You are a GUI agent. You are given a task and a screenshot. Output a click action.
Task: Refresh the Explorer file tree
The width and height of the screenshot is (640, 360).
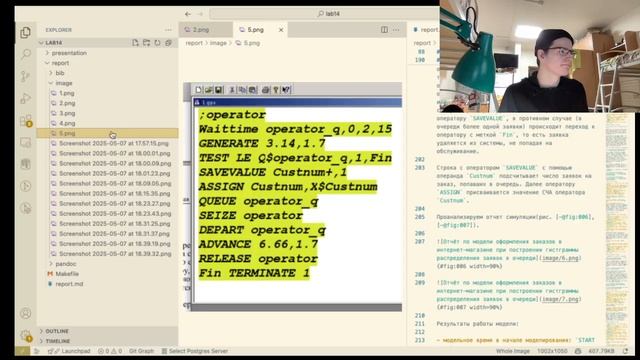tap(158, 42)
